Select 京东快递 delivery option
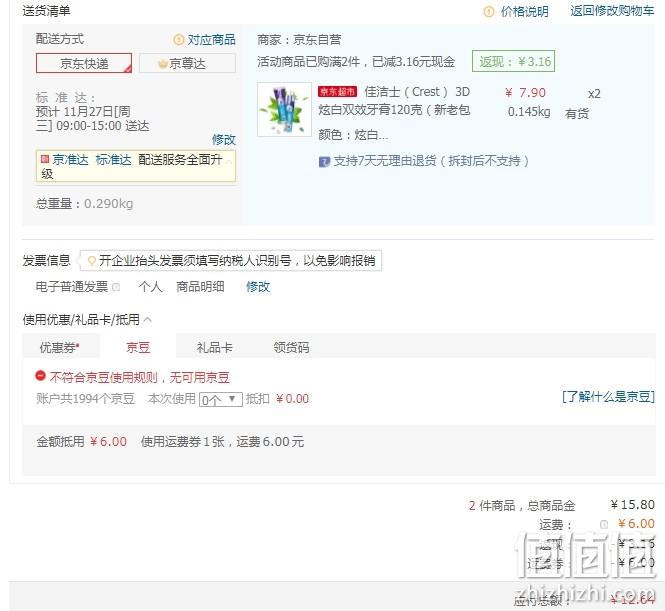 point(84,63)
